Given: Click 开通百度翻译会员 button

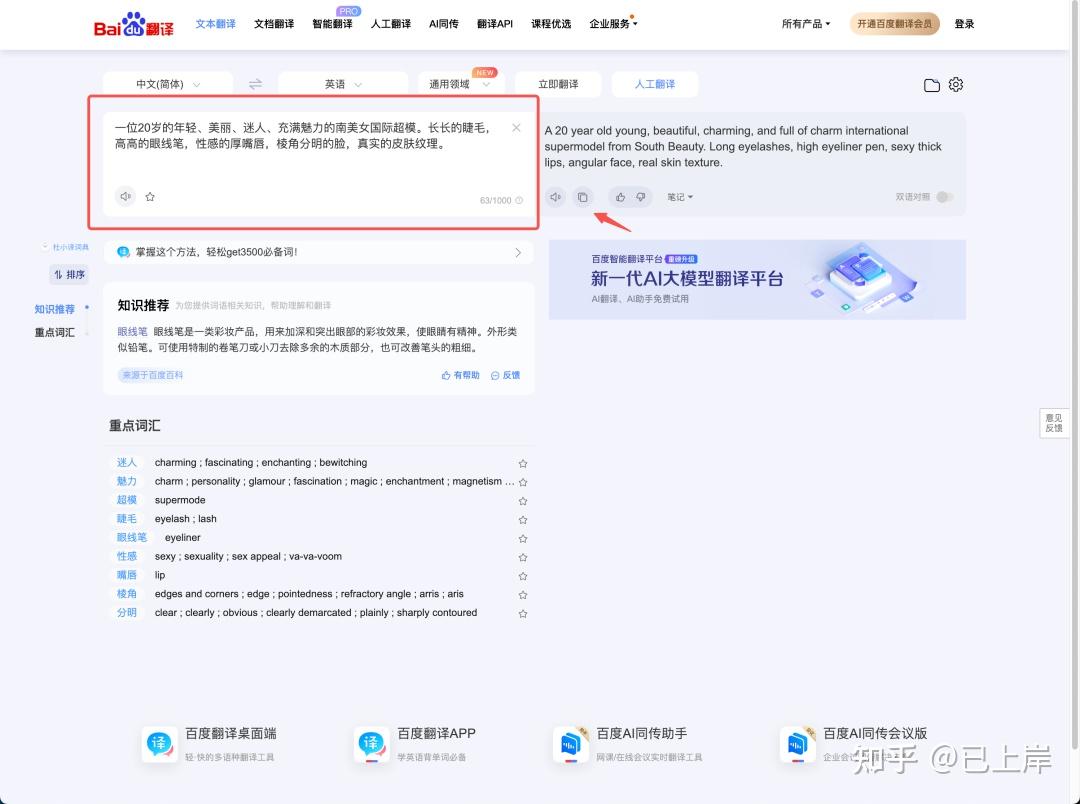Looking at the screenshot, I should point(894,23).
